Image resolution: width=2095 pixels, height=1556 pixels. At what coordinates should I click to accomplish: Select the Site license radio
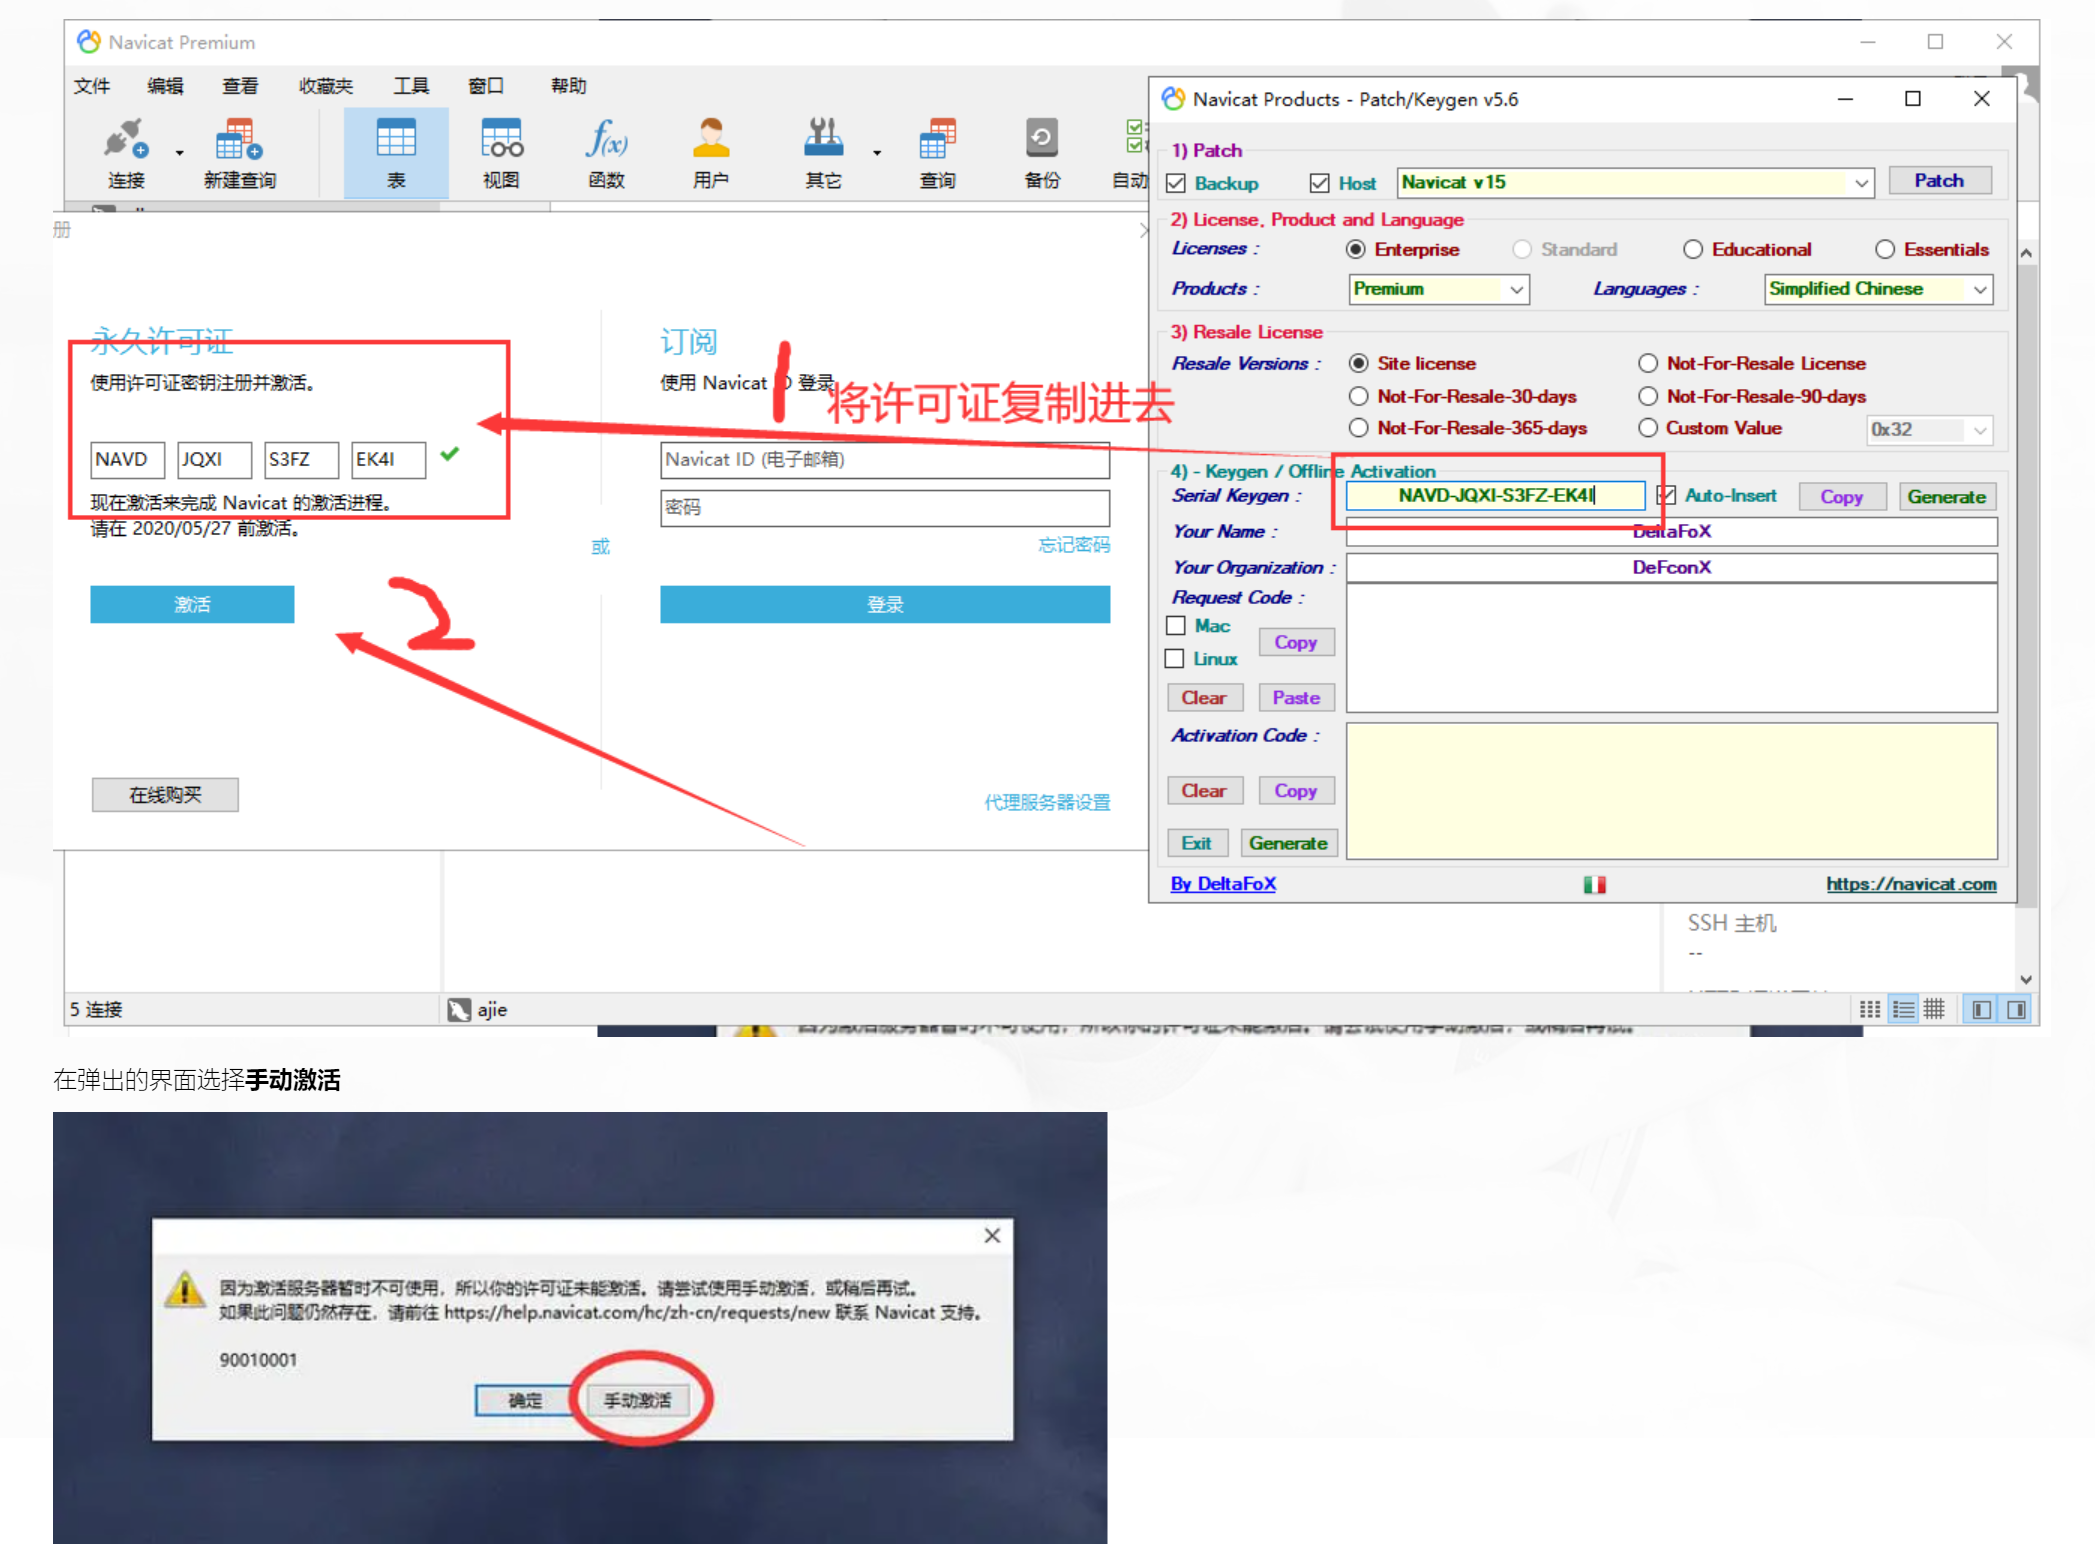[1358, 363]
